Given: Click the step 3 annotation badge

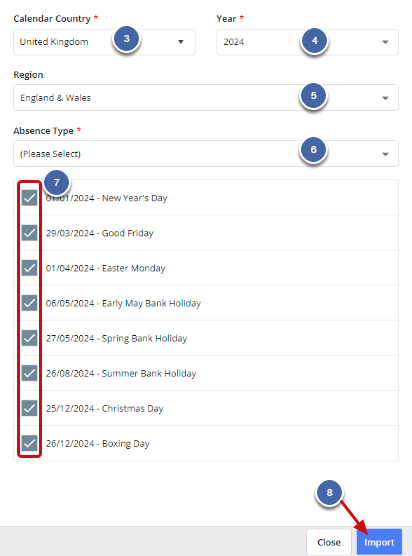Looking at the screenshot, I should tap(127, 39).
